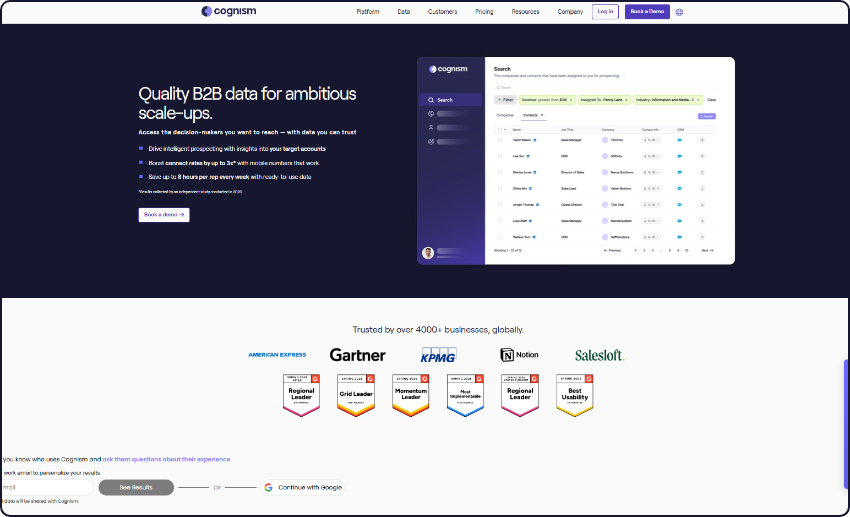Click the export icon in Taylor Mason's row
The width and height of the screenshot is (850, 517).
(x=702, y=140)
